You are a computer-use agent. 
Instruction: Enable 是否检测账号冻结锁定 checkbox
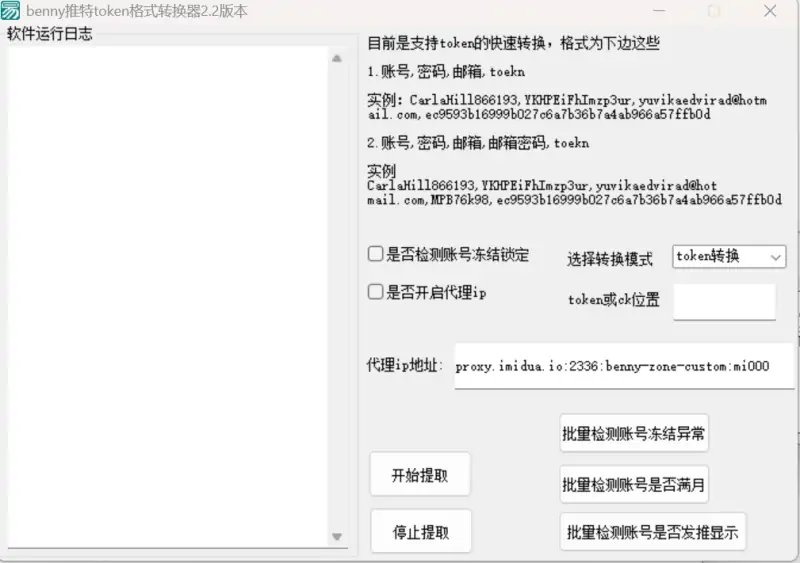click(376, 254)
